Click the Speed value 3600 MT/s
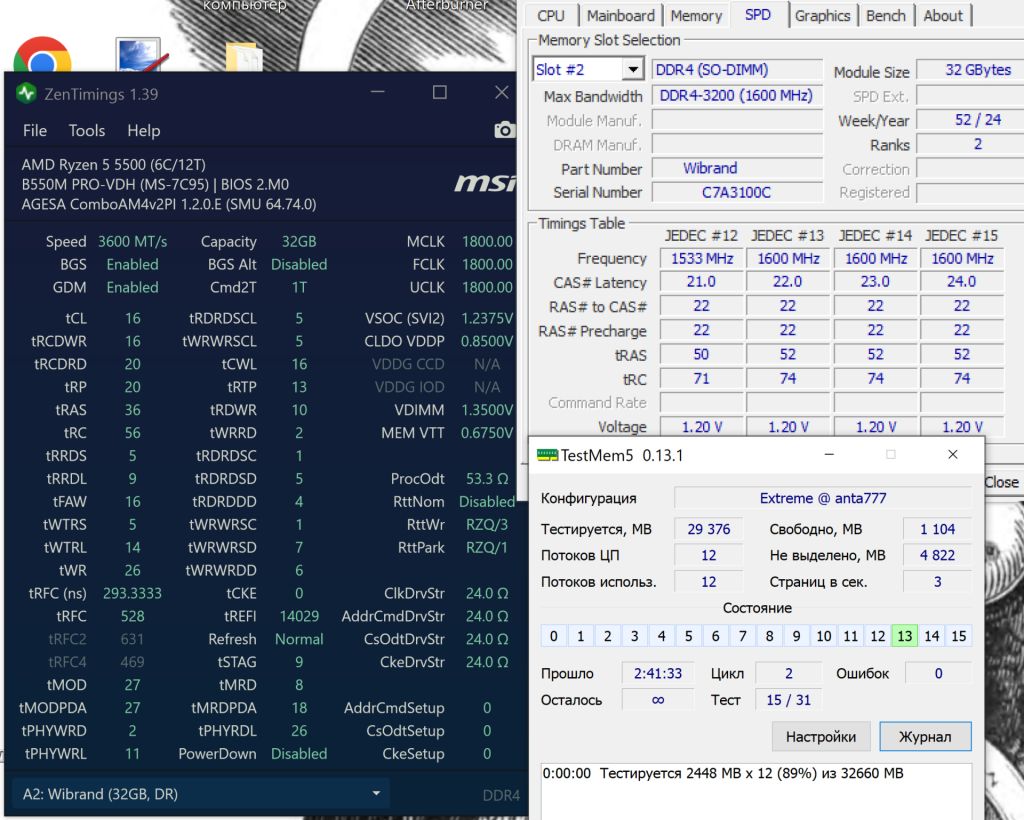Screen dimensions: 1024x820 click(x=133, y=242)
